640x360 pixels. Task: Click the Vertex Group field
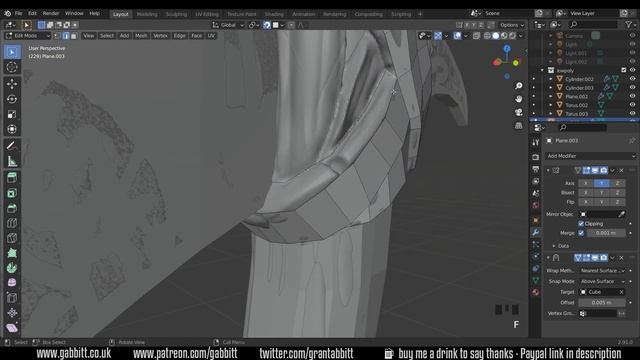tap(598, 313)
